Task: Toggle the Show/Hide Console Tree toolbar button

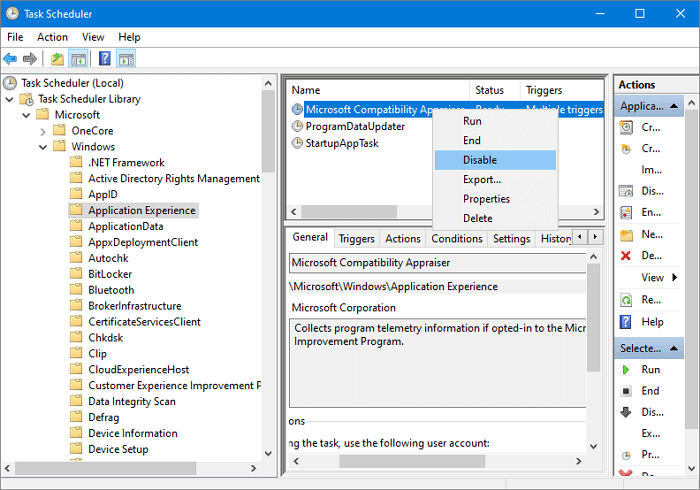Action: (79, 59)
